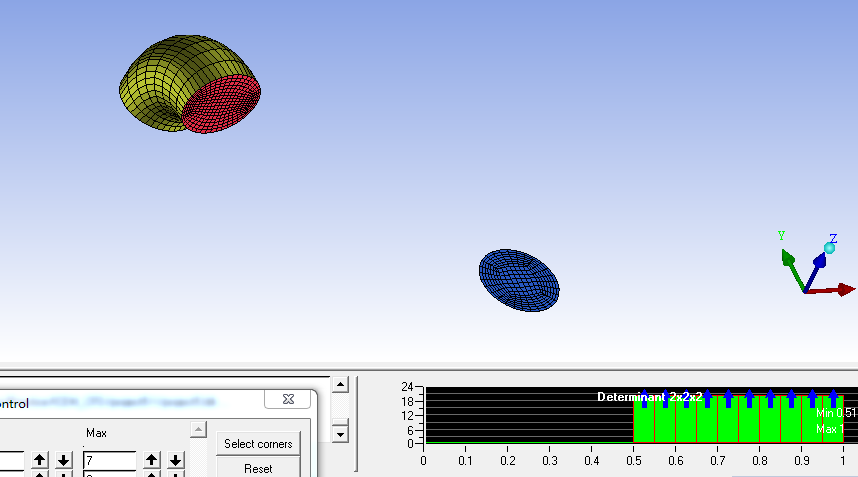The image size is (858, 477).
Task: Select the histogram bar for 0.7 to 0.75
Action: click(x=728, y=418)
